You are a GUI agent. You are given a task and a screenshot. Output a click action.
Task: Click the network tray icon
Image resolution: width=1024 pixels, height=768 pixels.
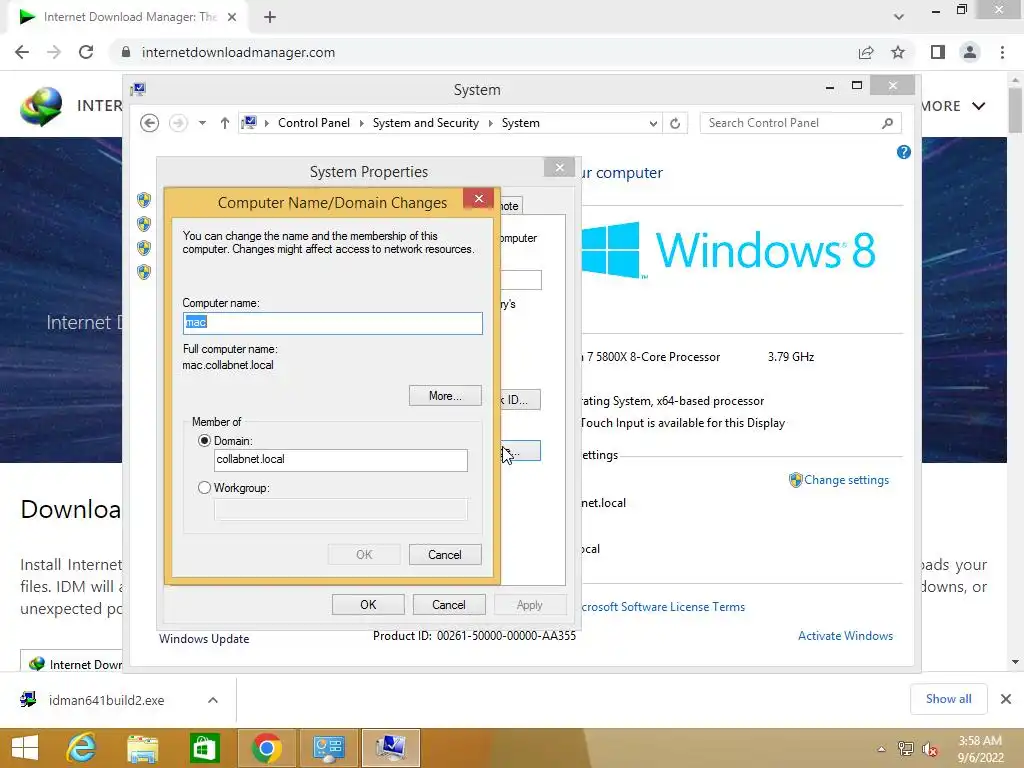[x=906, y=749]
